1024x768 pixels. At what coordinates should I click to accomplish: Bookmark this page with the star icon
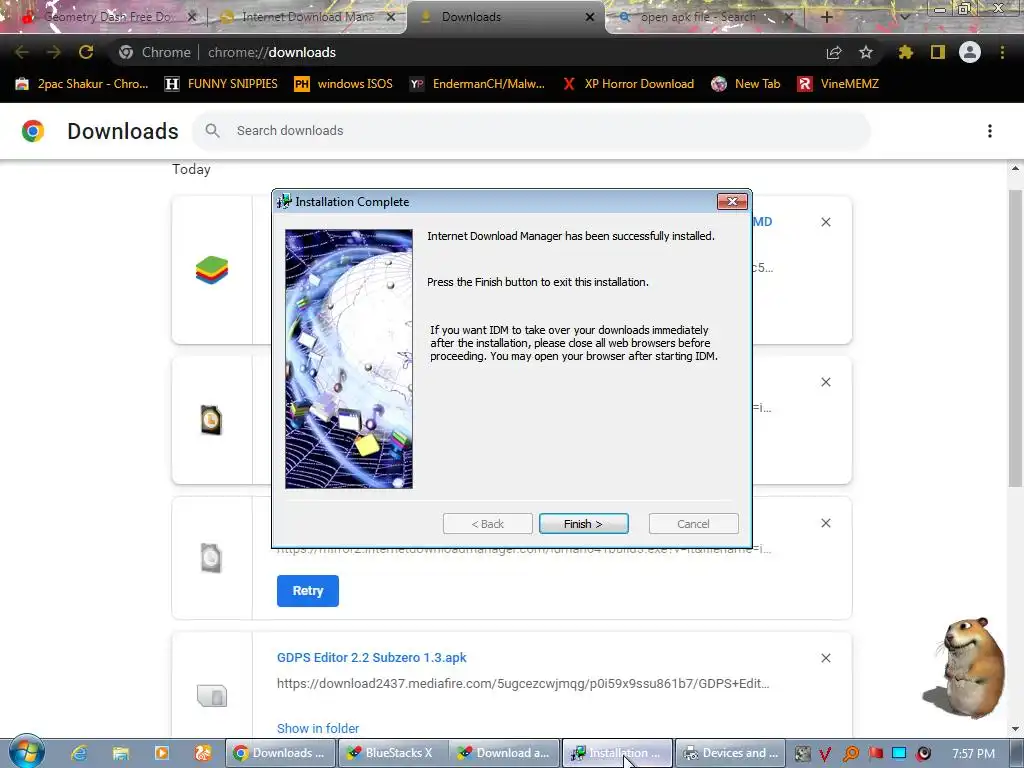(x=866, y=52)
